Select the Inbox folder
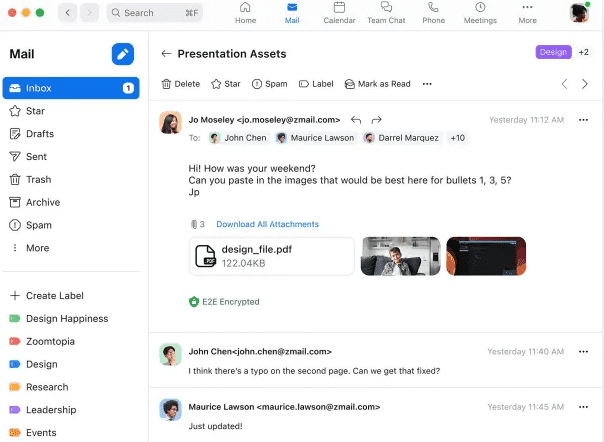 tap(71, 88)
